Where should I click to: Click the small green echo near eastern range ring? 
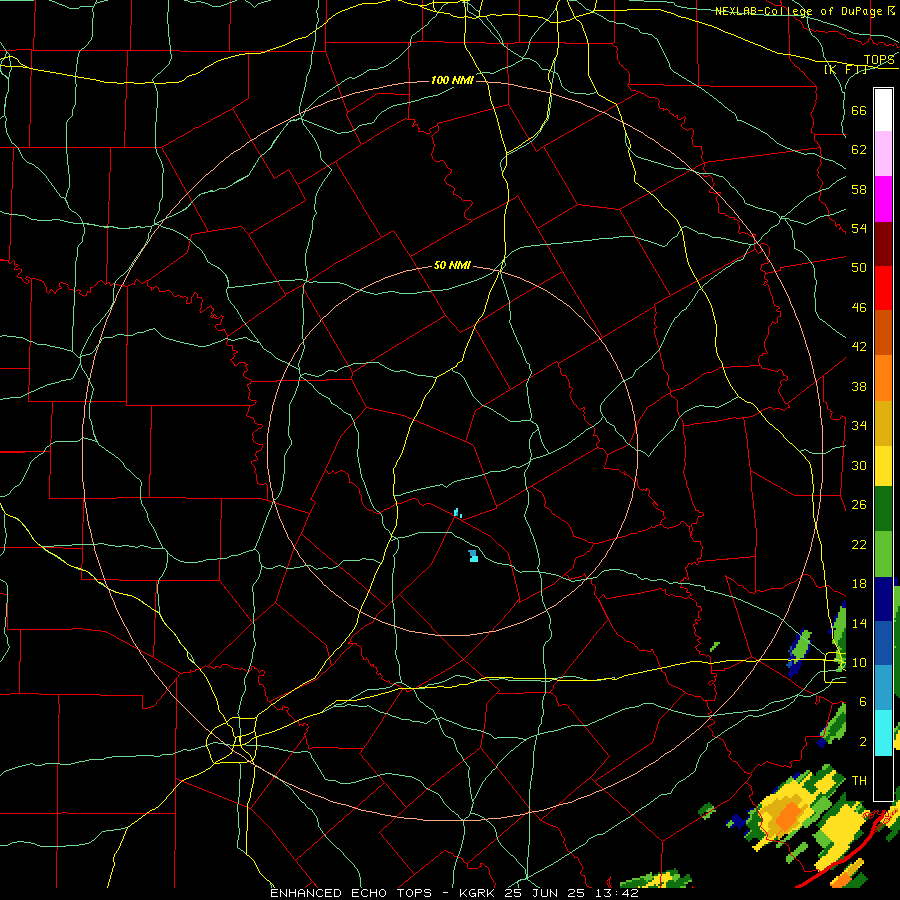[x=715, y=646]
